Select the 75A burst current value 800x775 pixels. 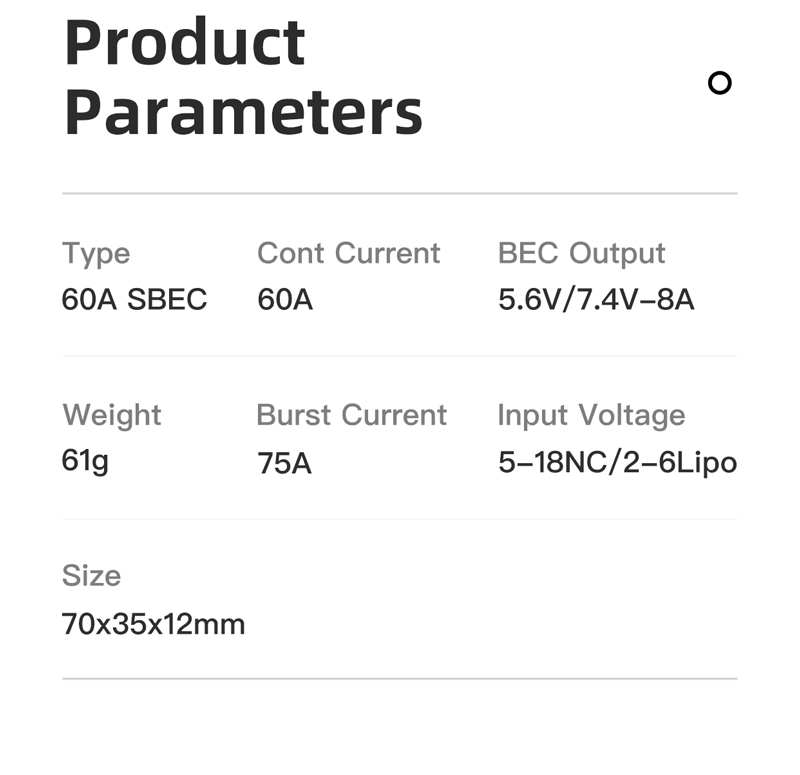pyautogui.click(x=284, y=463)
